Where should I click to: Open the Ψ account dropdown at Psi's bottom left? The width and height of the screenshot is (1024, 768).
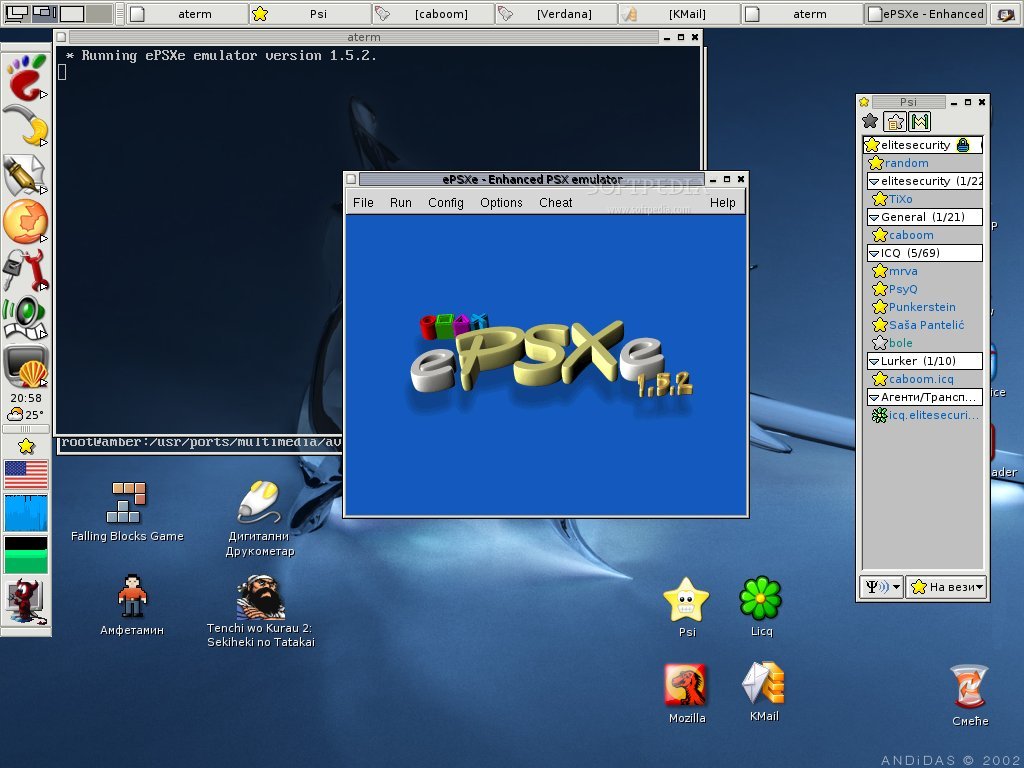coord(882,587)
